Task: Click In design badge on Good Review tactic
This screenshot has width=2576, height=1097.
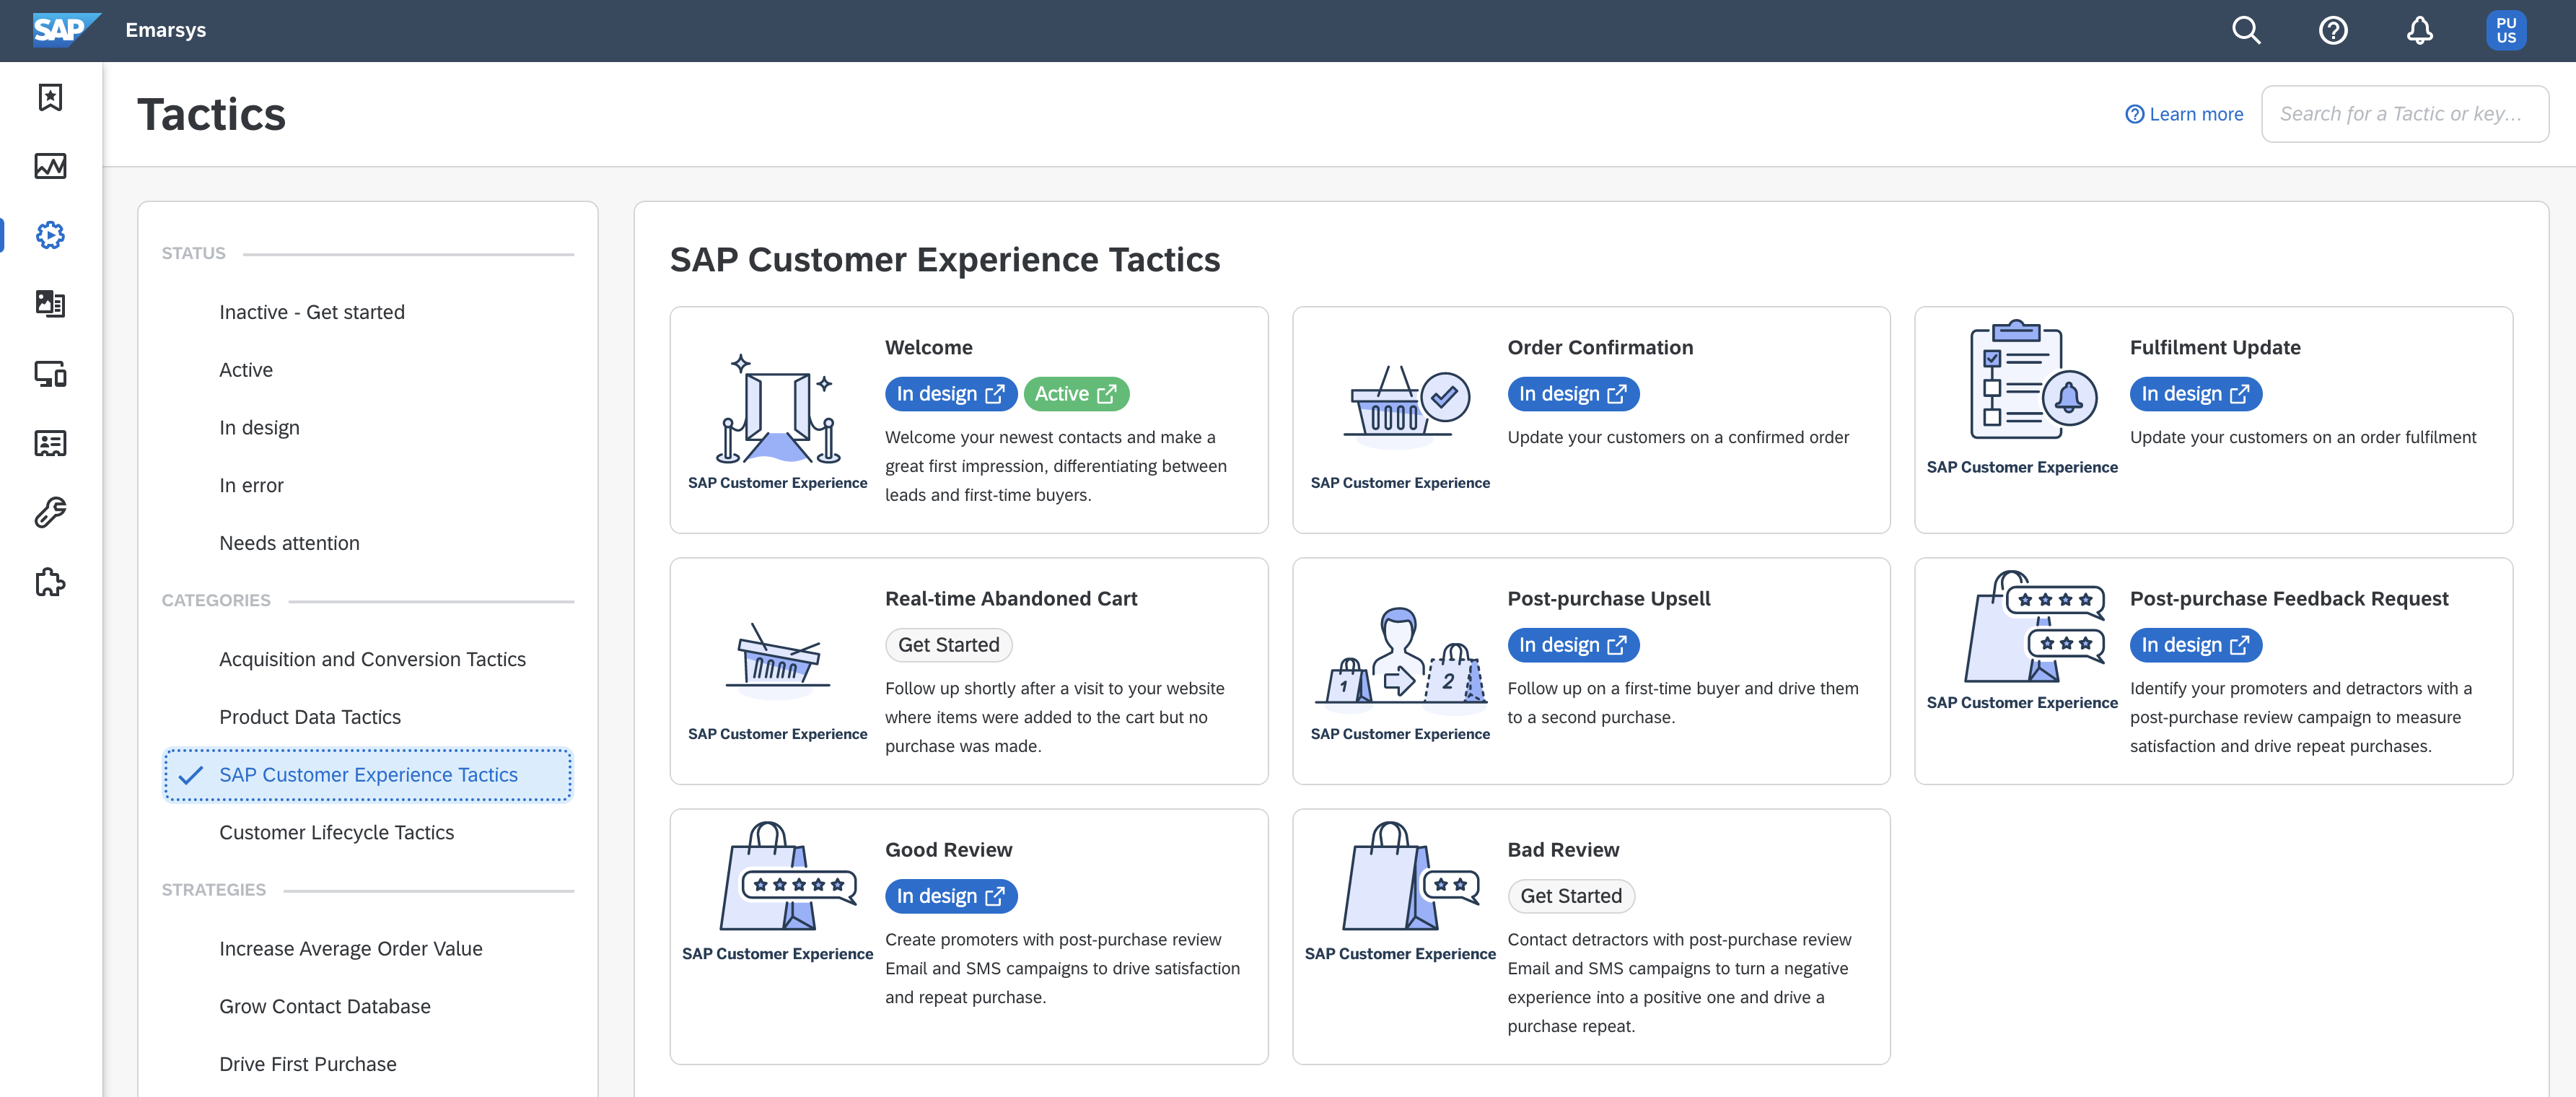Action: coord(948,895)
